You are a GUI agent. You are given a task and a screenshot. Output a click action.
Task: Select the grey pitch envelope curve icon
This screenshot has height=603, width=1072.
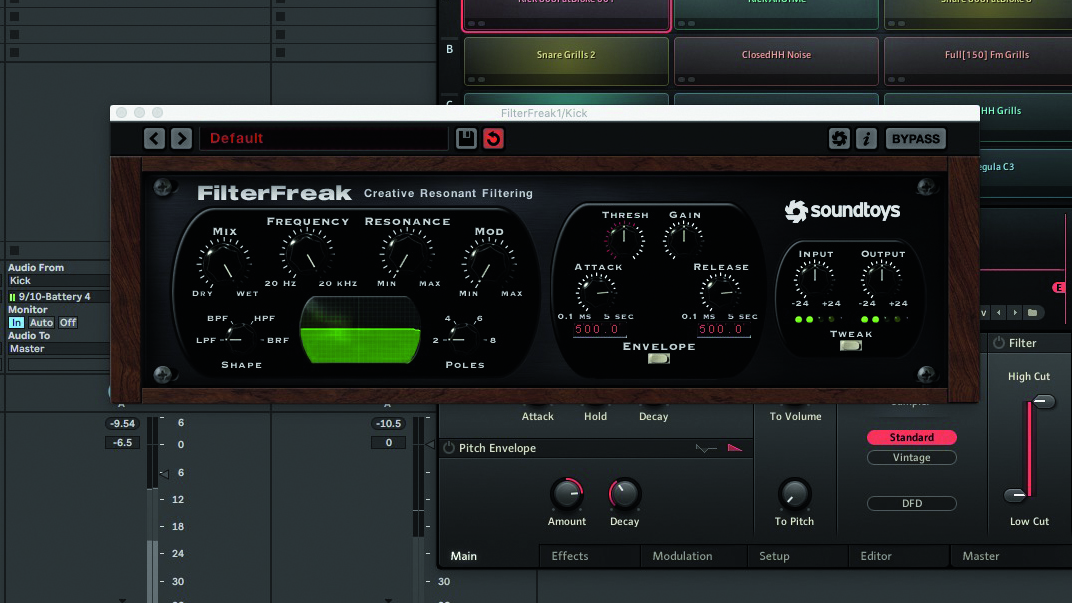tap(706, 448)
